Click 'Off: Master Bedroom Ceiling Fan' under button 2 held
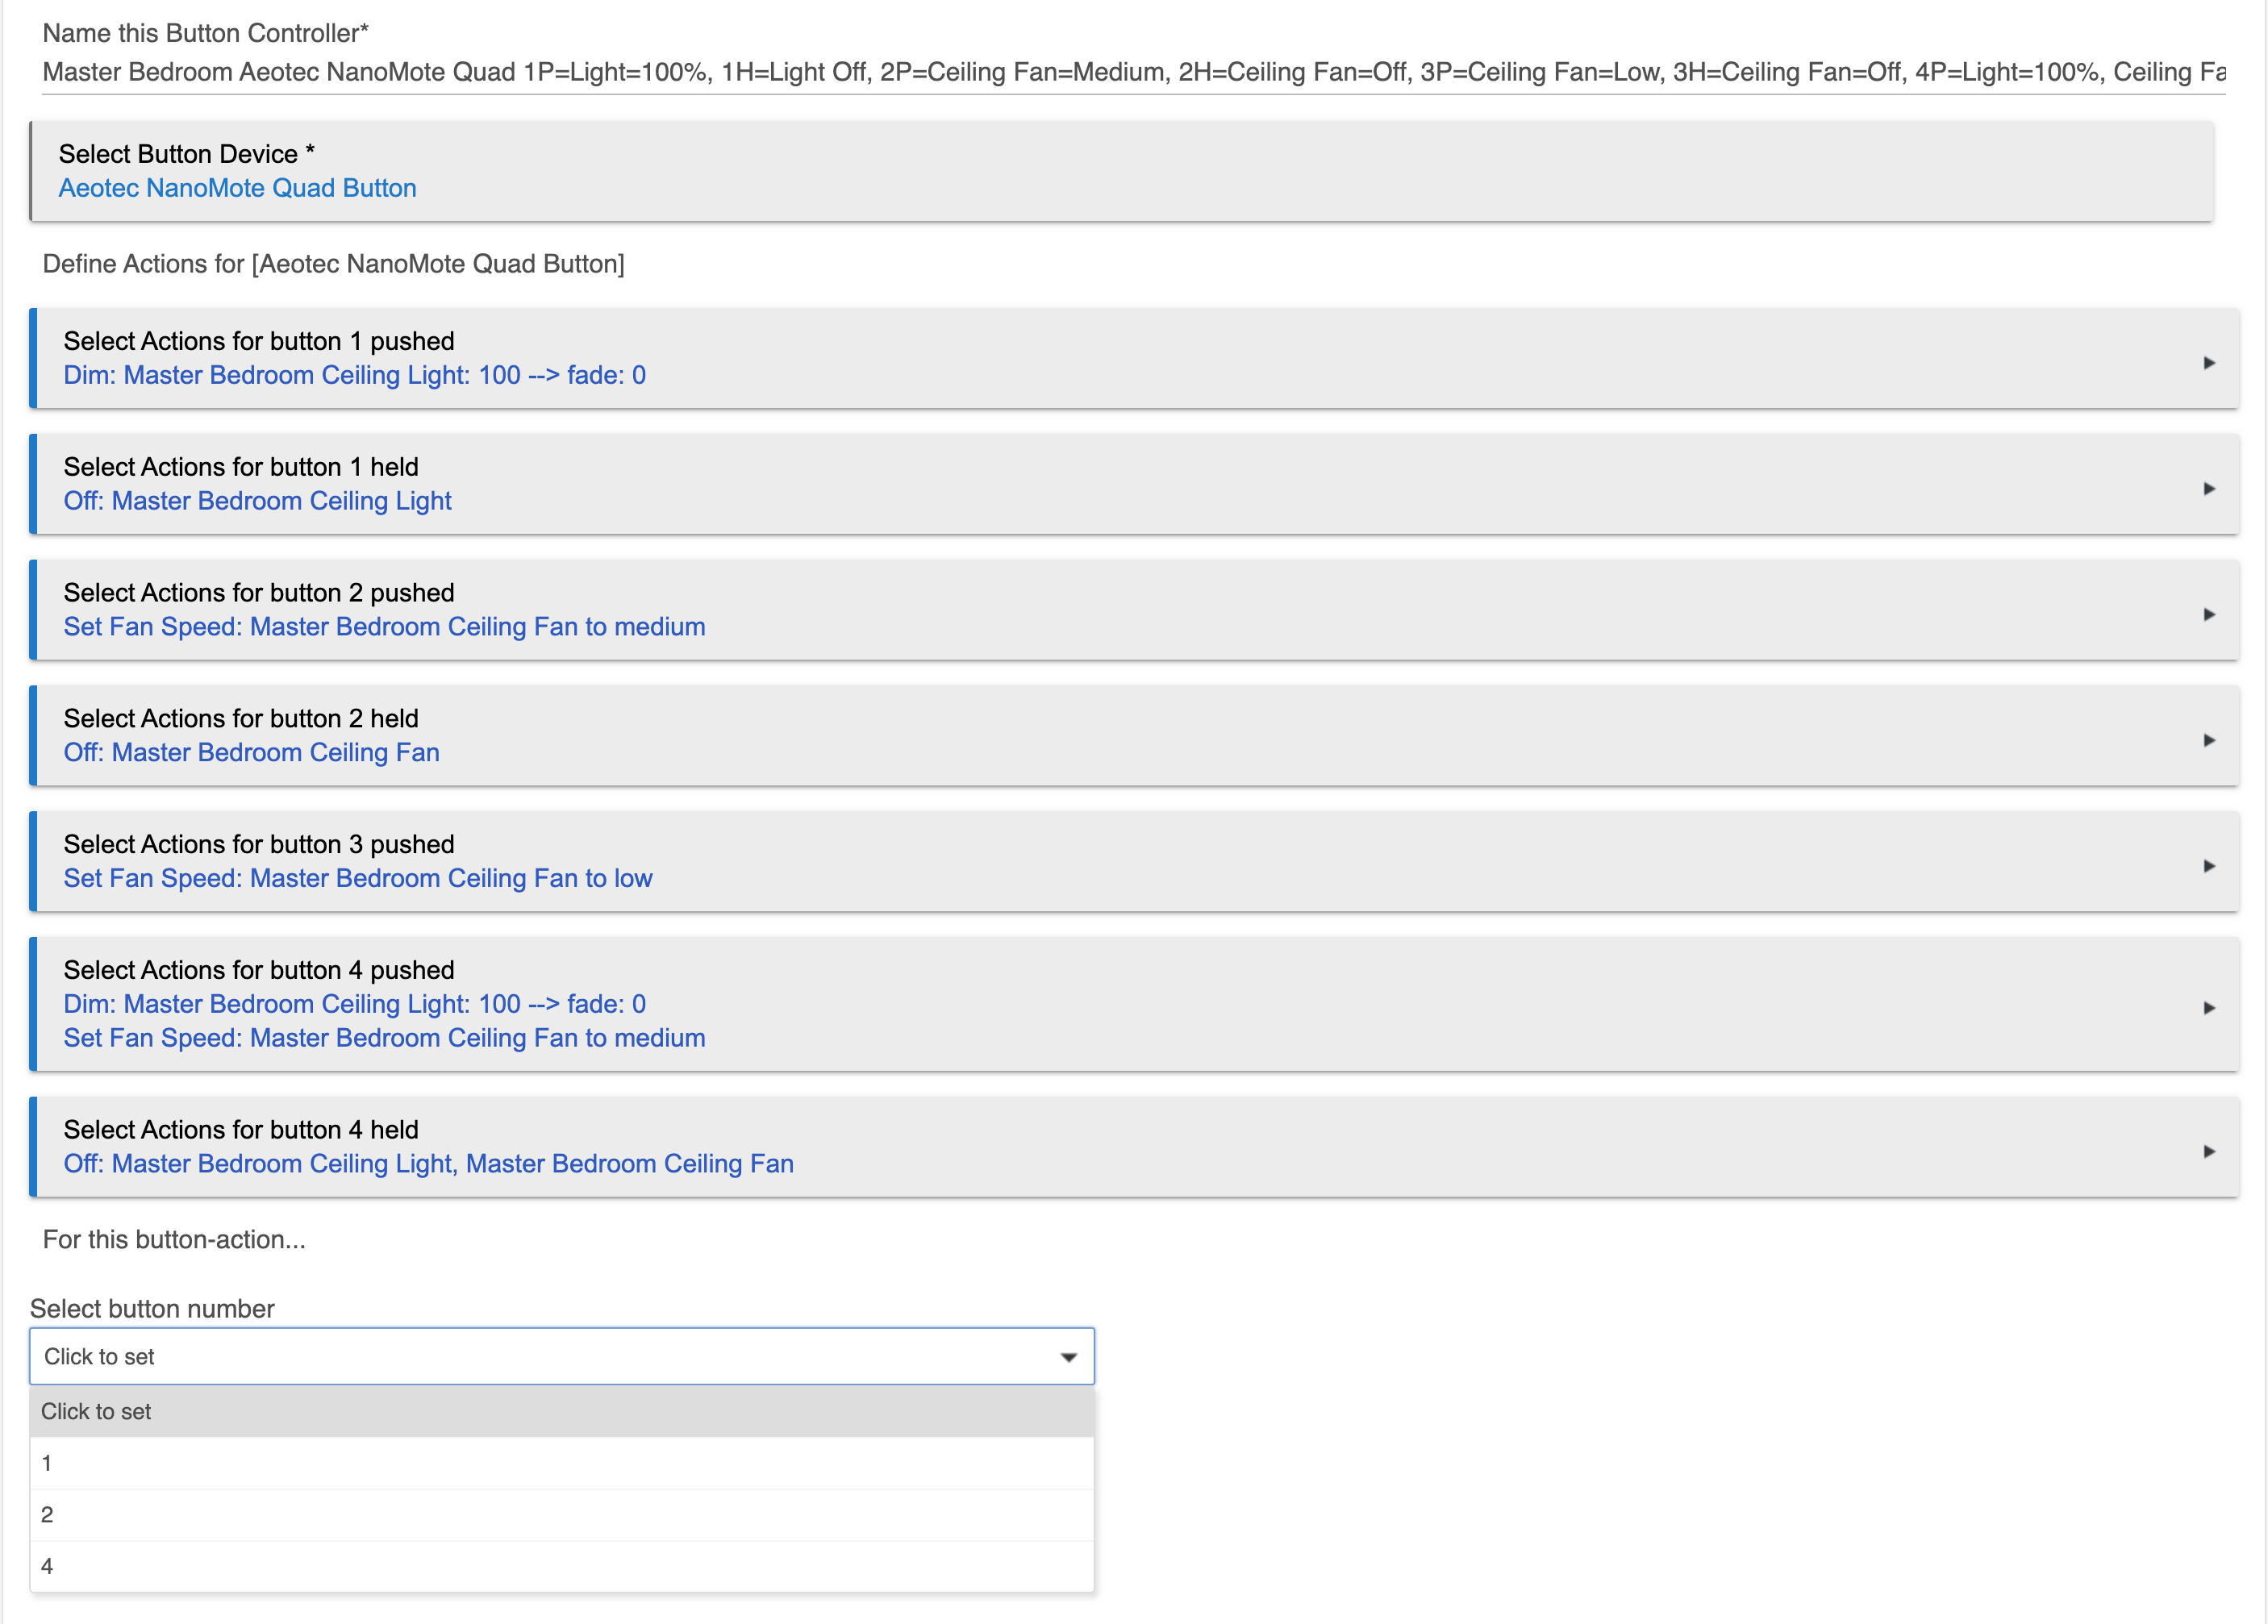The image size is (2268, 1624). coord(252,753)
